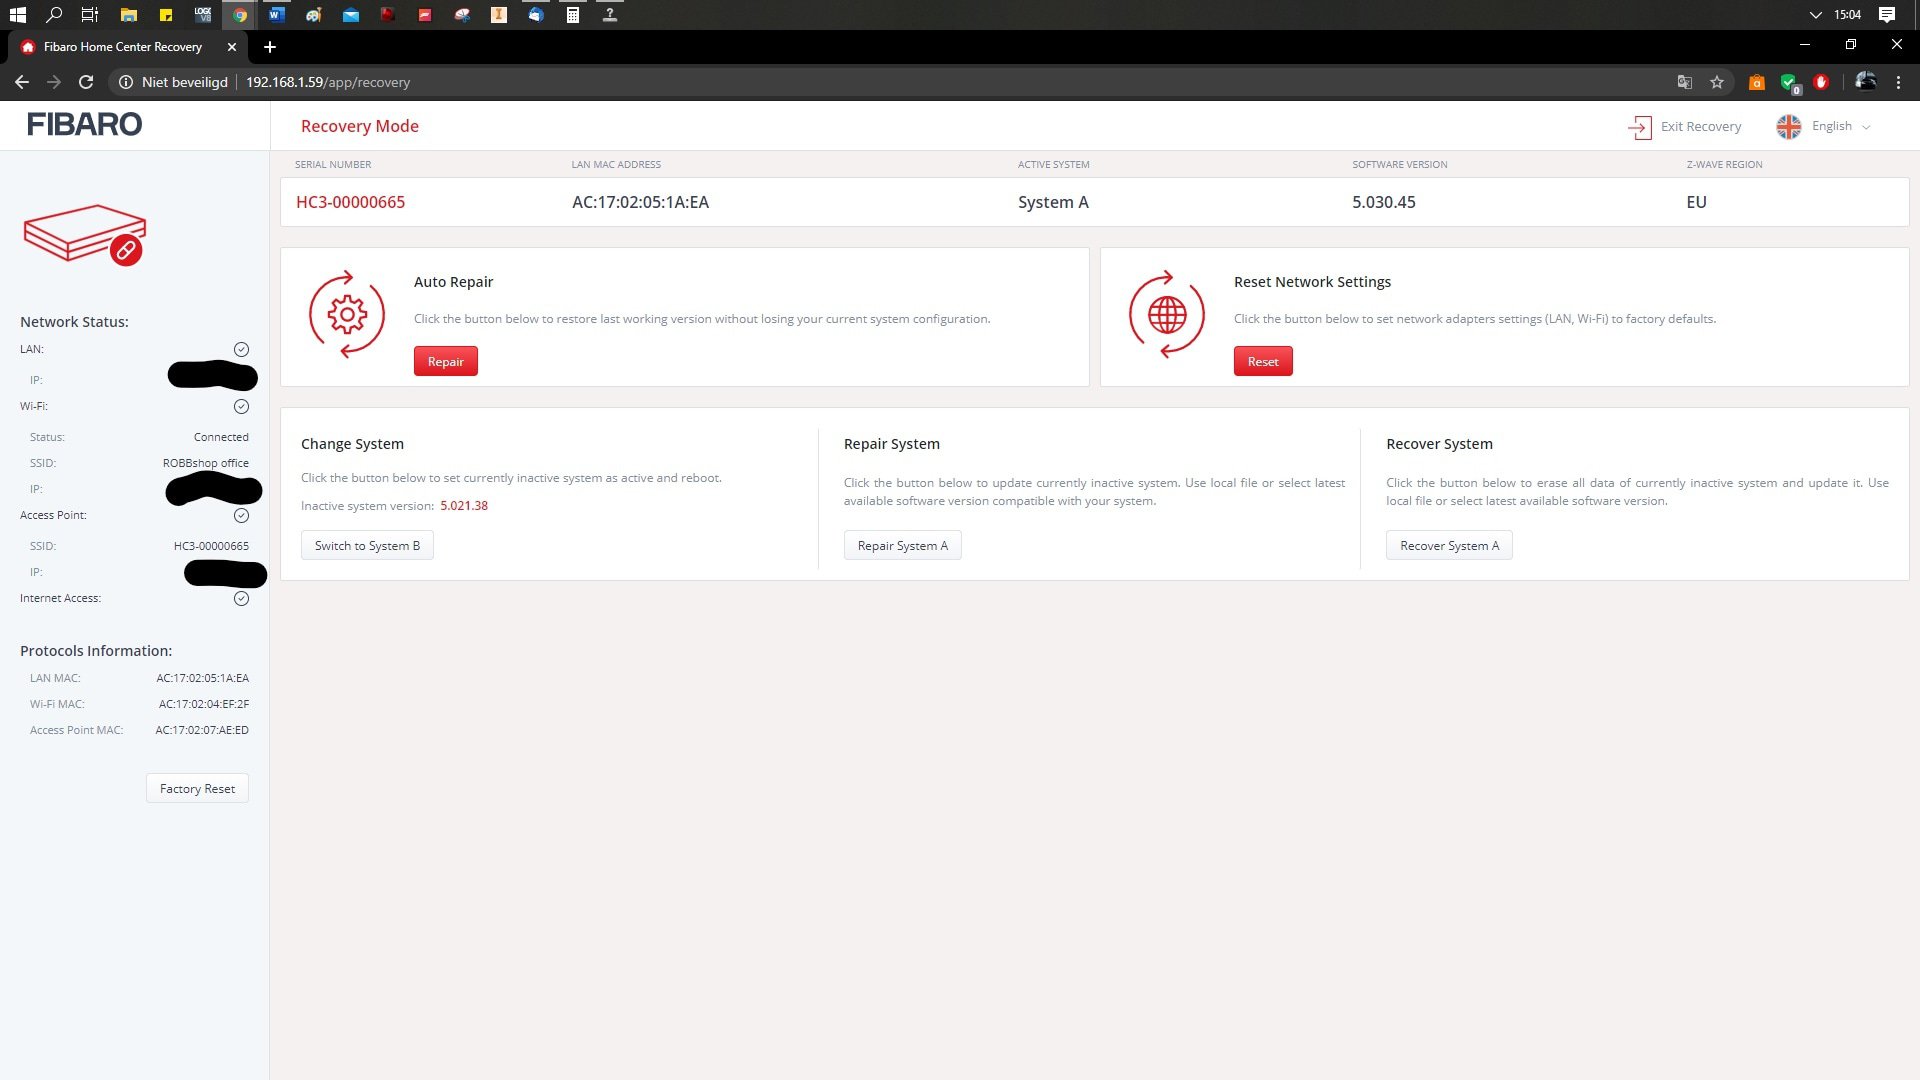Click the Exit Recovery door icon
1920x1080 pixels.
click(x=1639, y=127)
